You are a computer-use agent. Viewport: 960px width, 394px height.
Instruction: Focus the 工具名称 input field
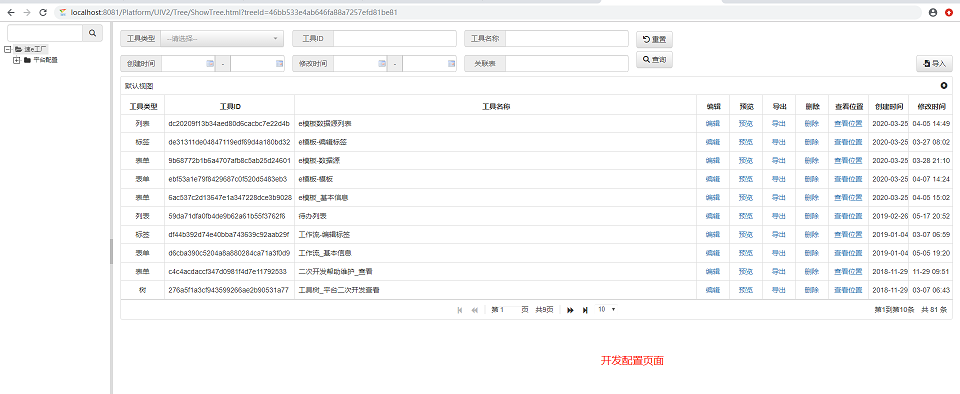pyautogui.click(x=567, y=39)
